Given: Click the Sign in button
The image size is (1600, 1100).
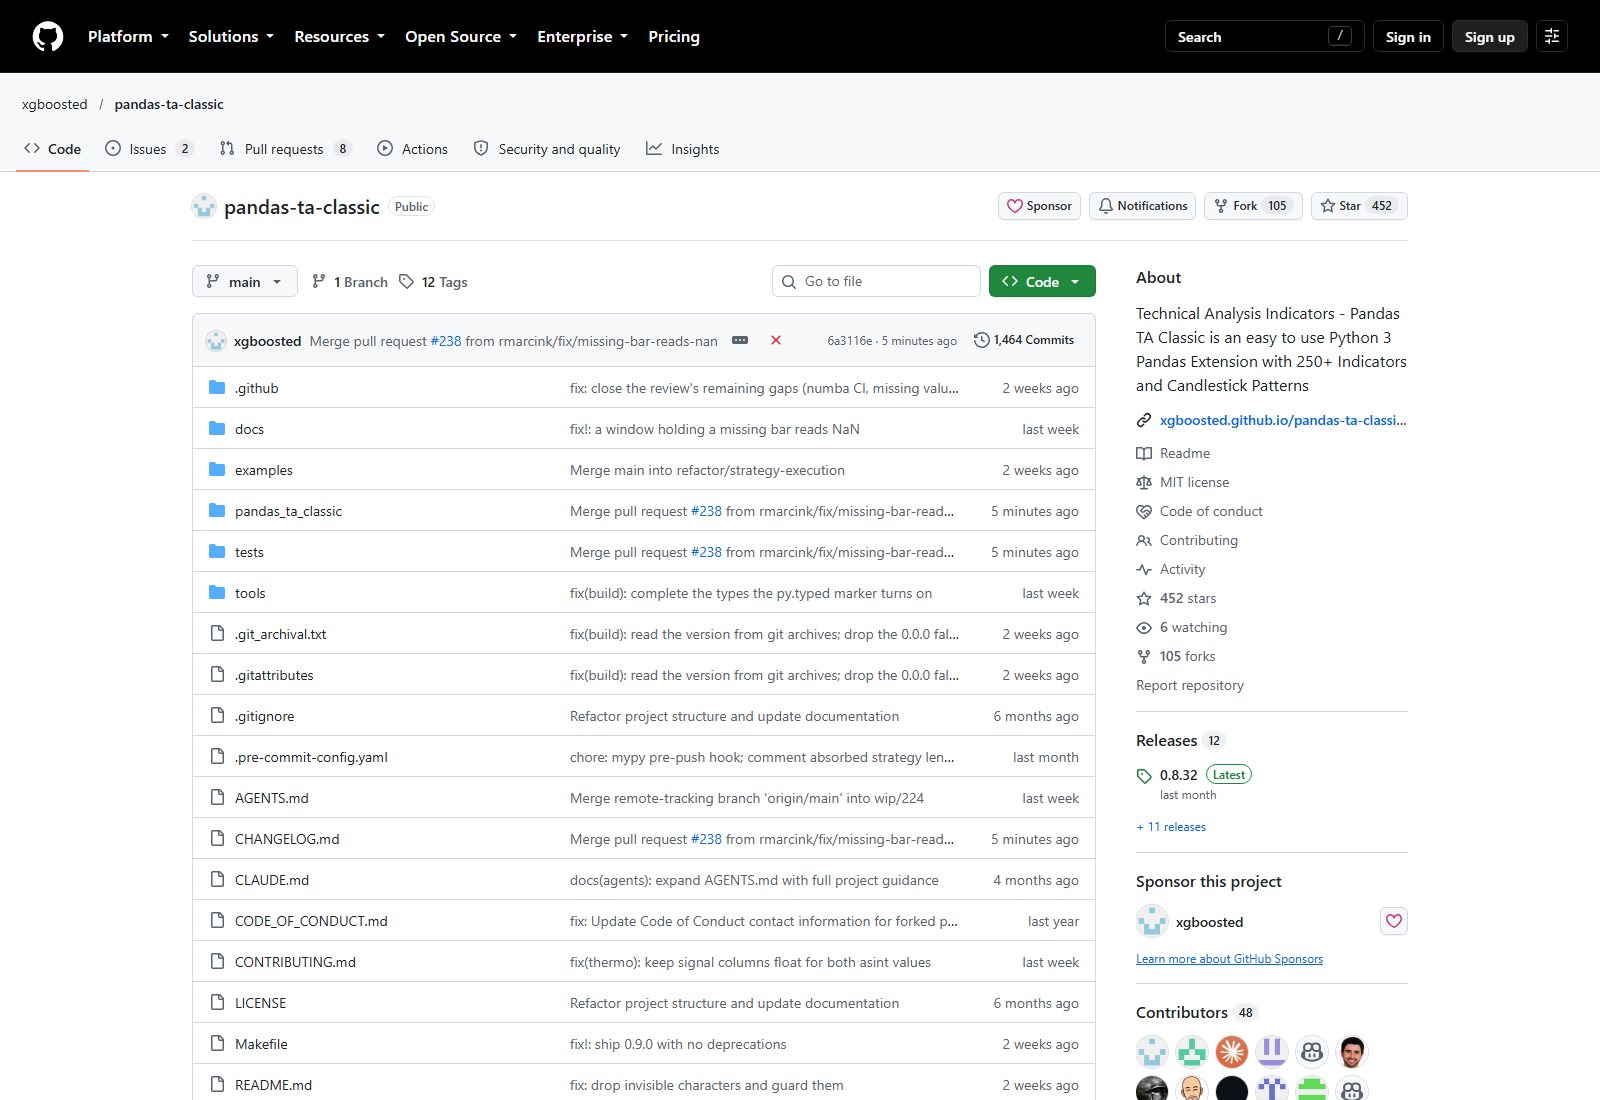Looking at the screenshot, I should coord(1408,37).
